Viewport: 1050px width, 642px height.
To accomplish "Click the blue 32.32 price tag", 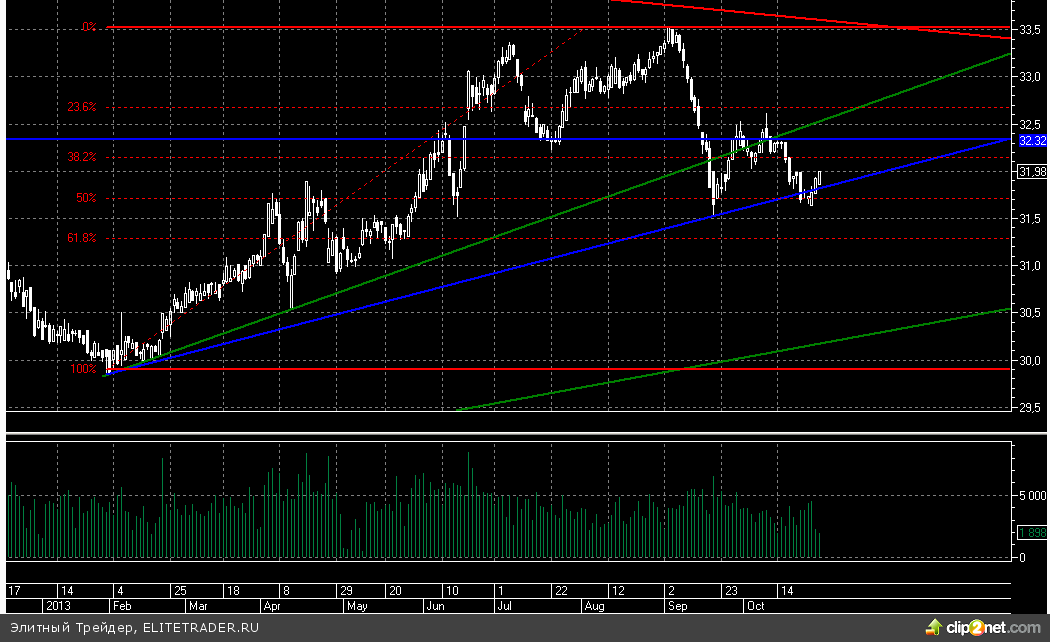I will (1032, 141).
